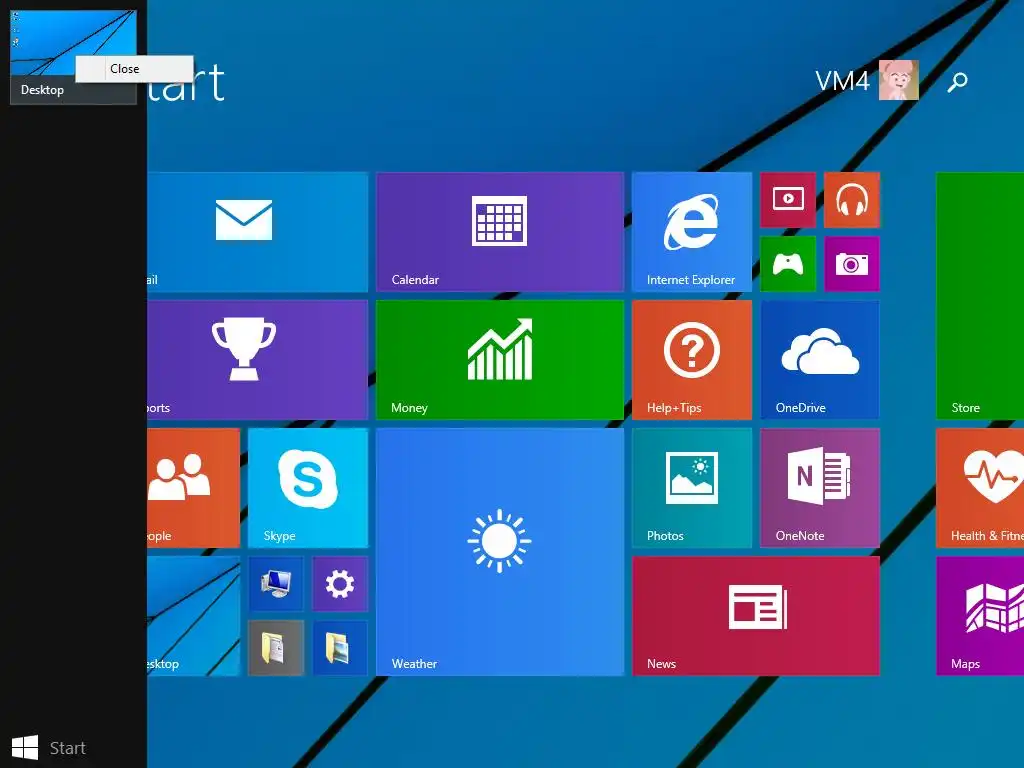Select Close in the context menu
Screen dimensions: 1024x768
point(135,69)
